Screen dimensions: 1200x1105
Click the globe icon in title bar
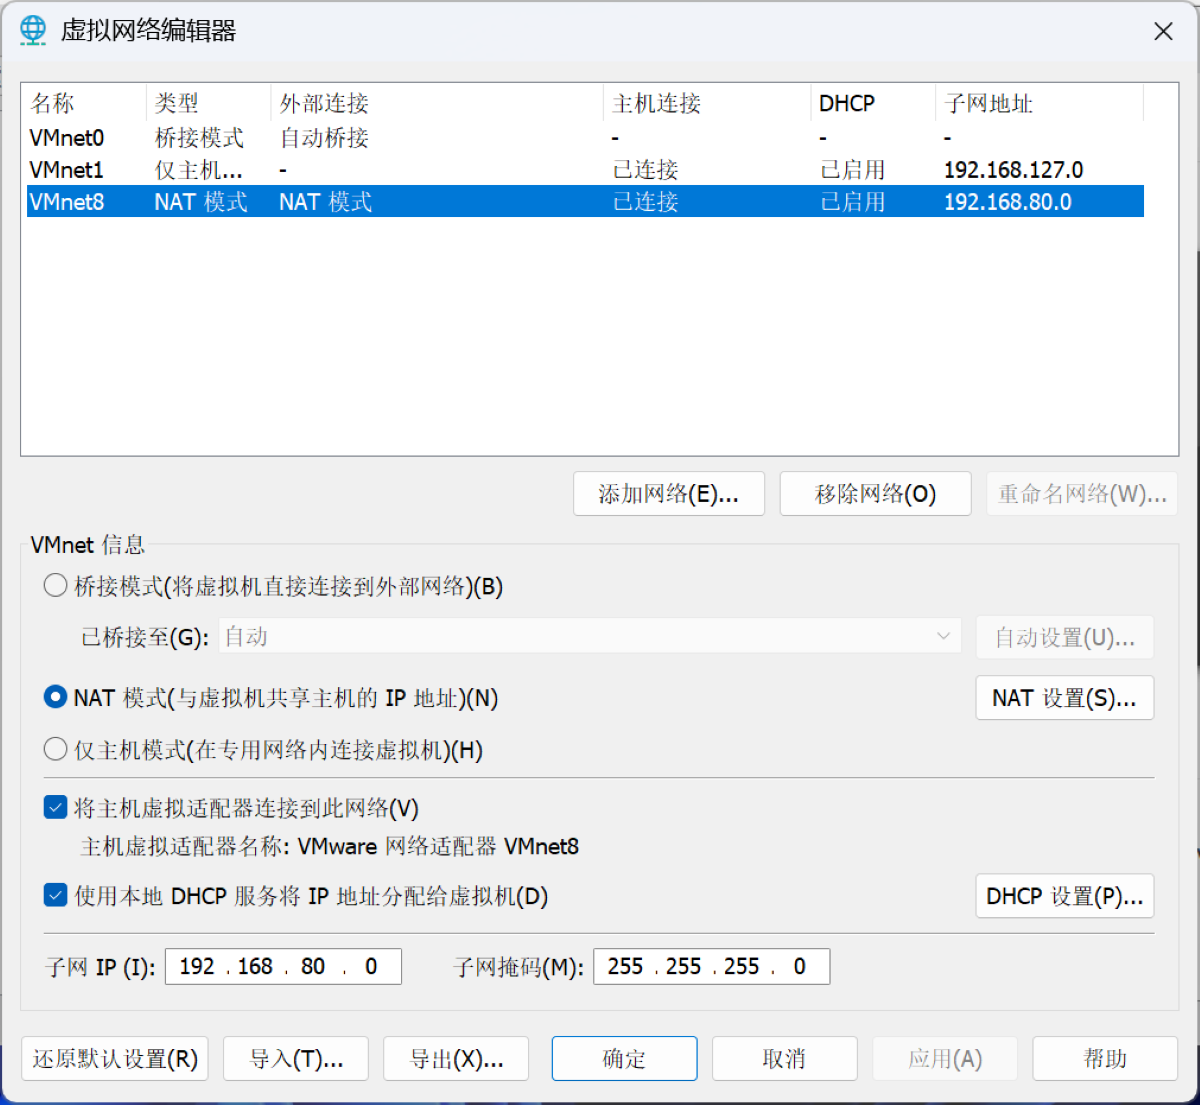(x=33, y=31)
